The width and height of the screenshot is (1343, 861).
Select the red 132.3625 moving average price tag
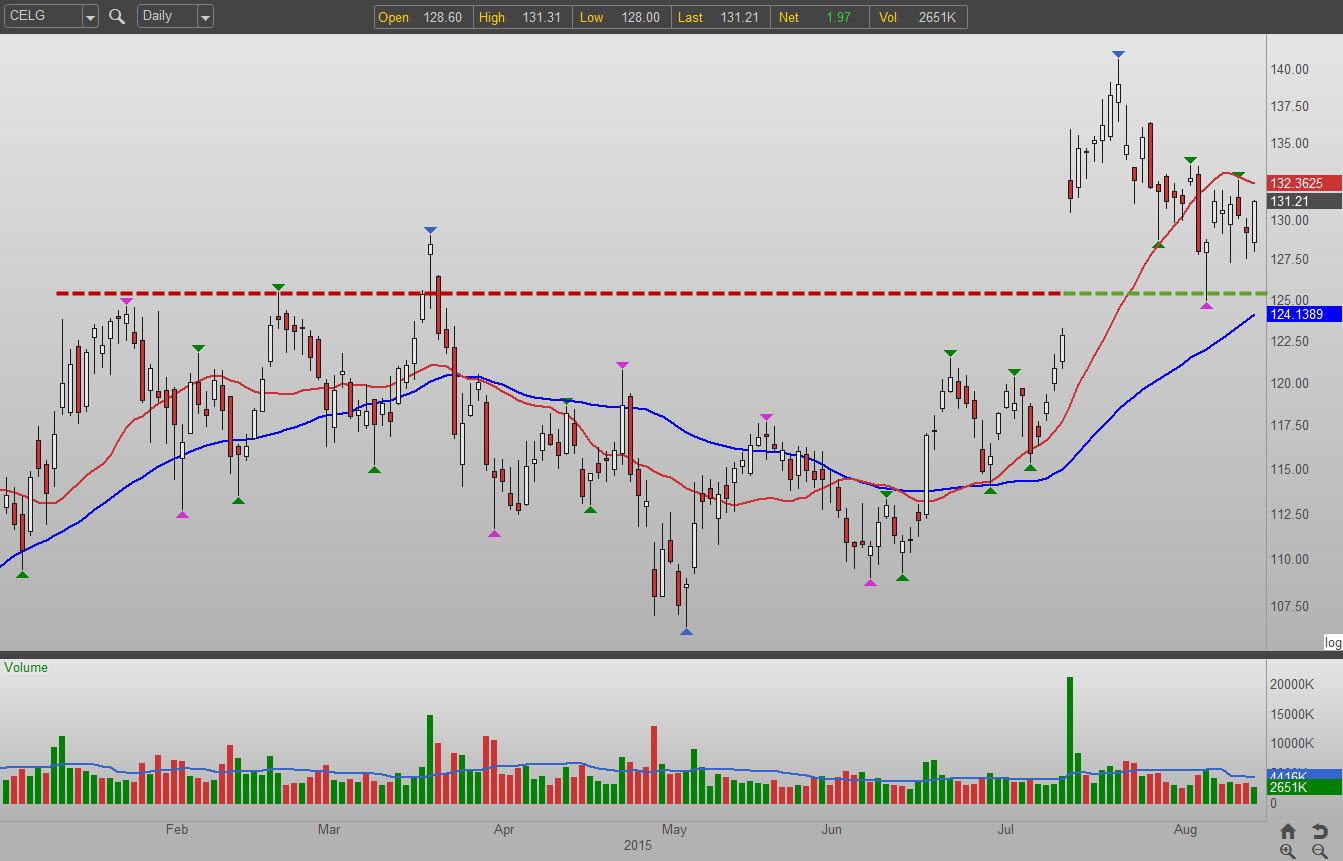[1304, 184]
